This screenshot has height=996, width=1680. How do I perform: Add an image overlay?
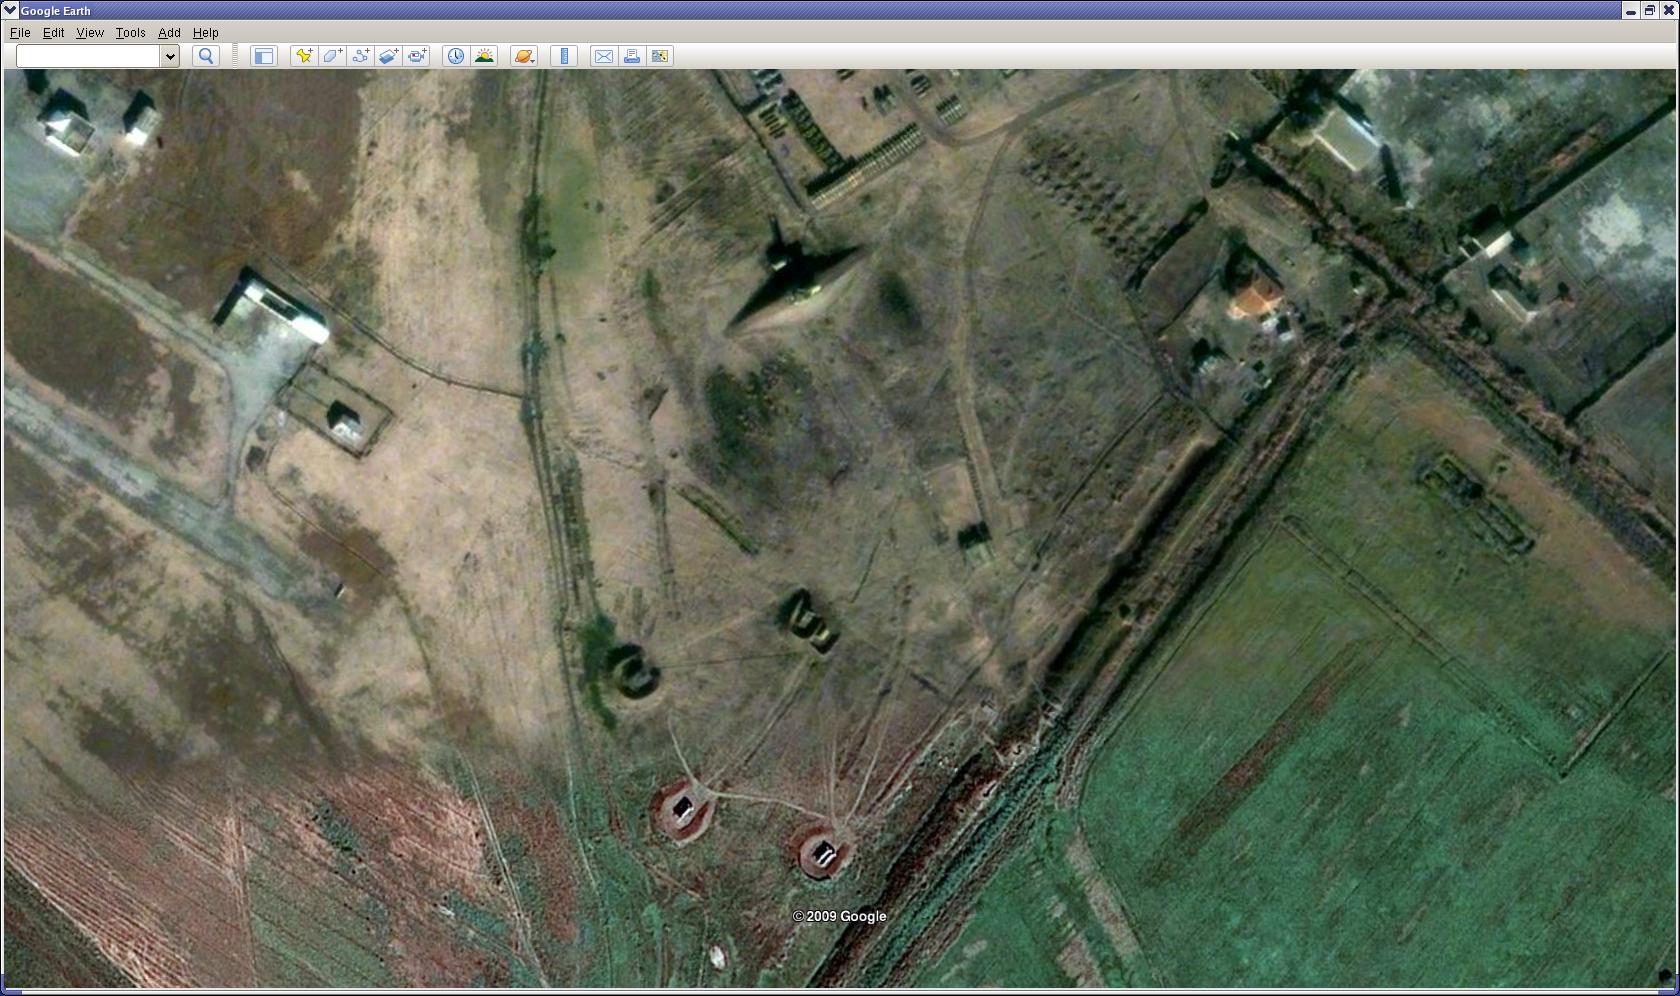pos(388,56)
